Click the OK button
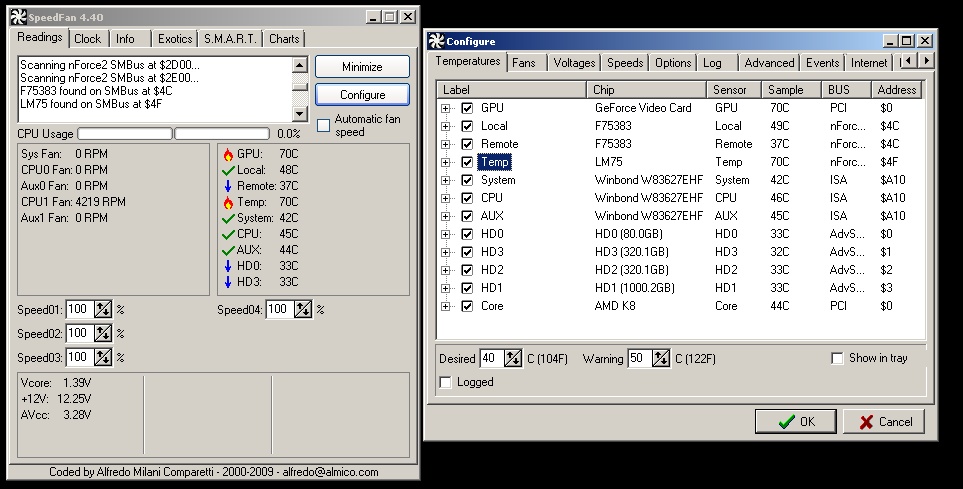This screenshot has width=963, height=489. point(795,422)
